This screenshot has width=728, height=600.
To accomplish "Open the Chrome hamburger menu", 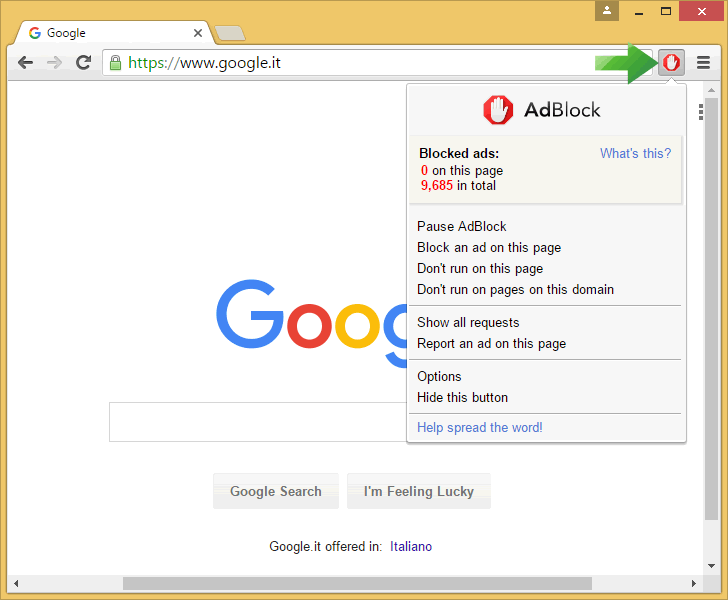I will 703,62.
